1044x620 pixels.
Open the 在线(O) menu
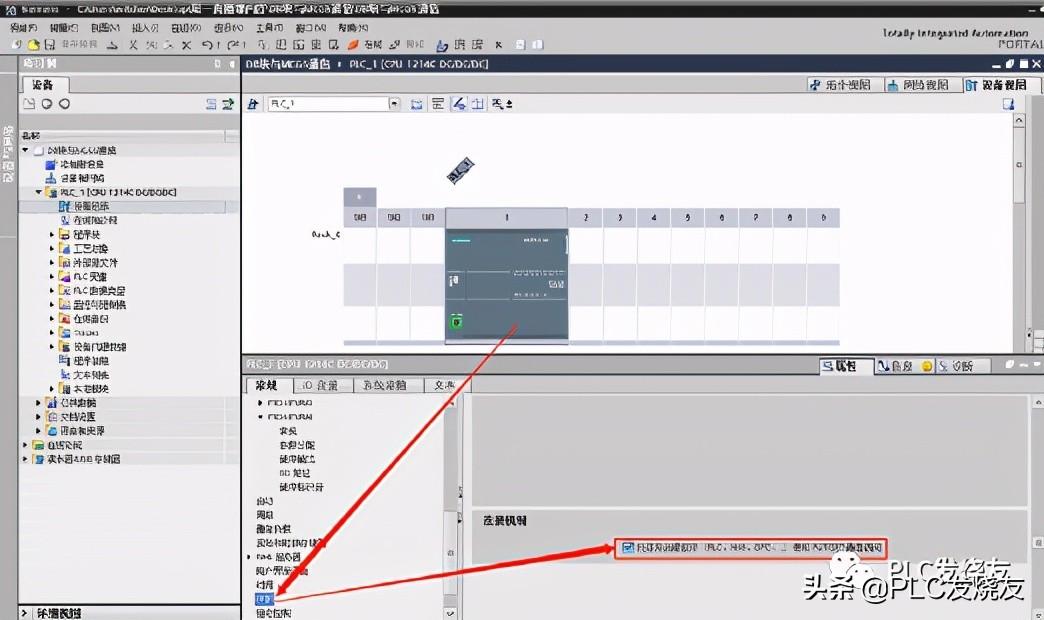point(228,27)
